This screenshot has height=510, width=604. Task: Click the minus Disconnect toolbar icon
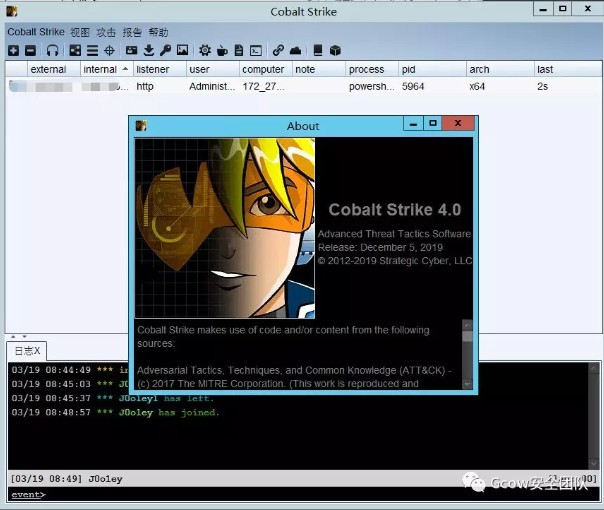30,50
